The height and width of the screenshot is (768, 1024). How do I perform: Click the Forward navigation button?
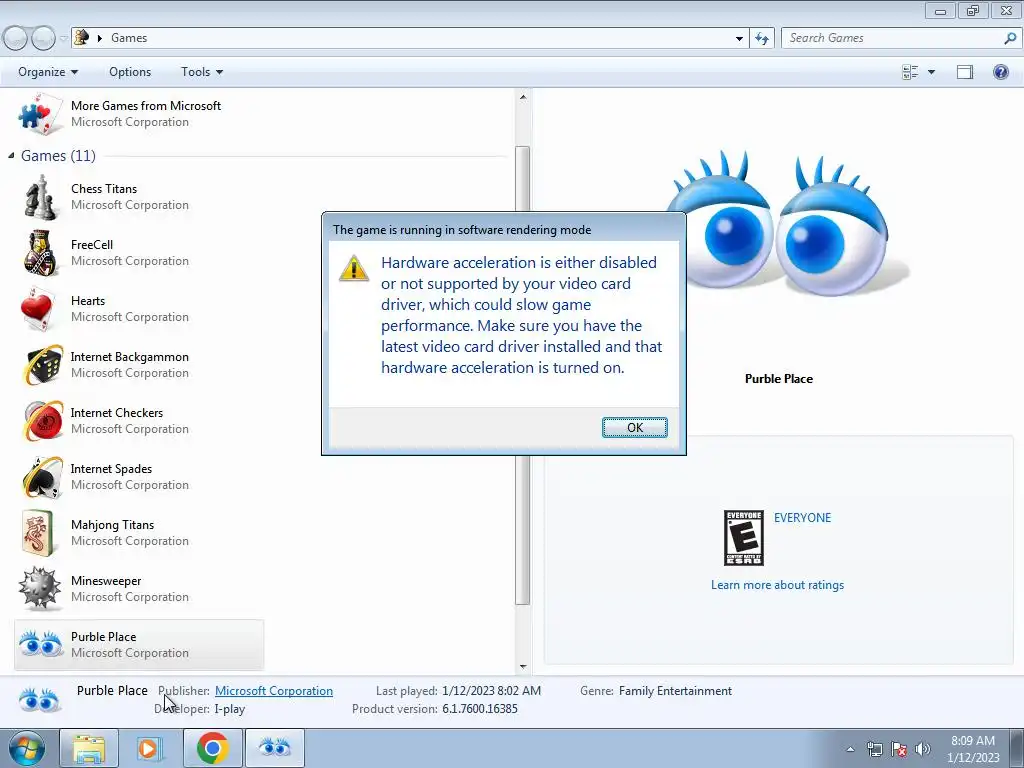click(44, 38)
